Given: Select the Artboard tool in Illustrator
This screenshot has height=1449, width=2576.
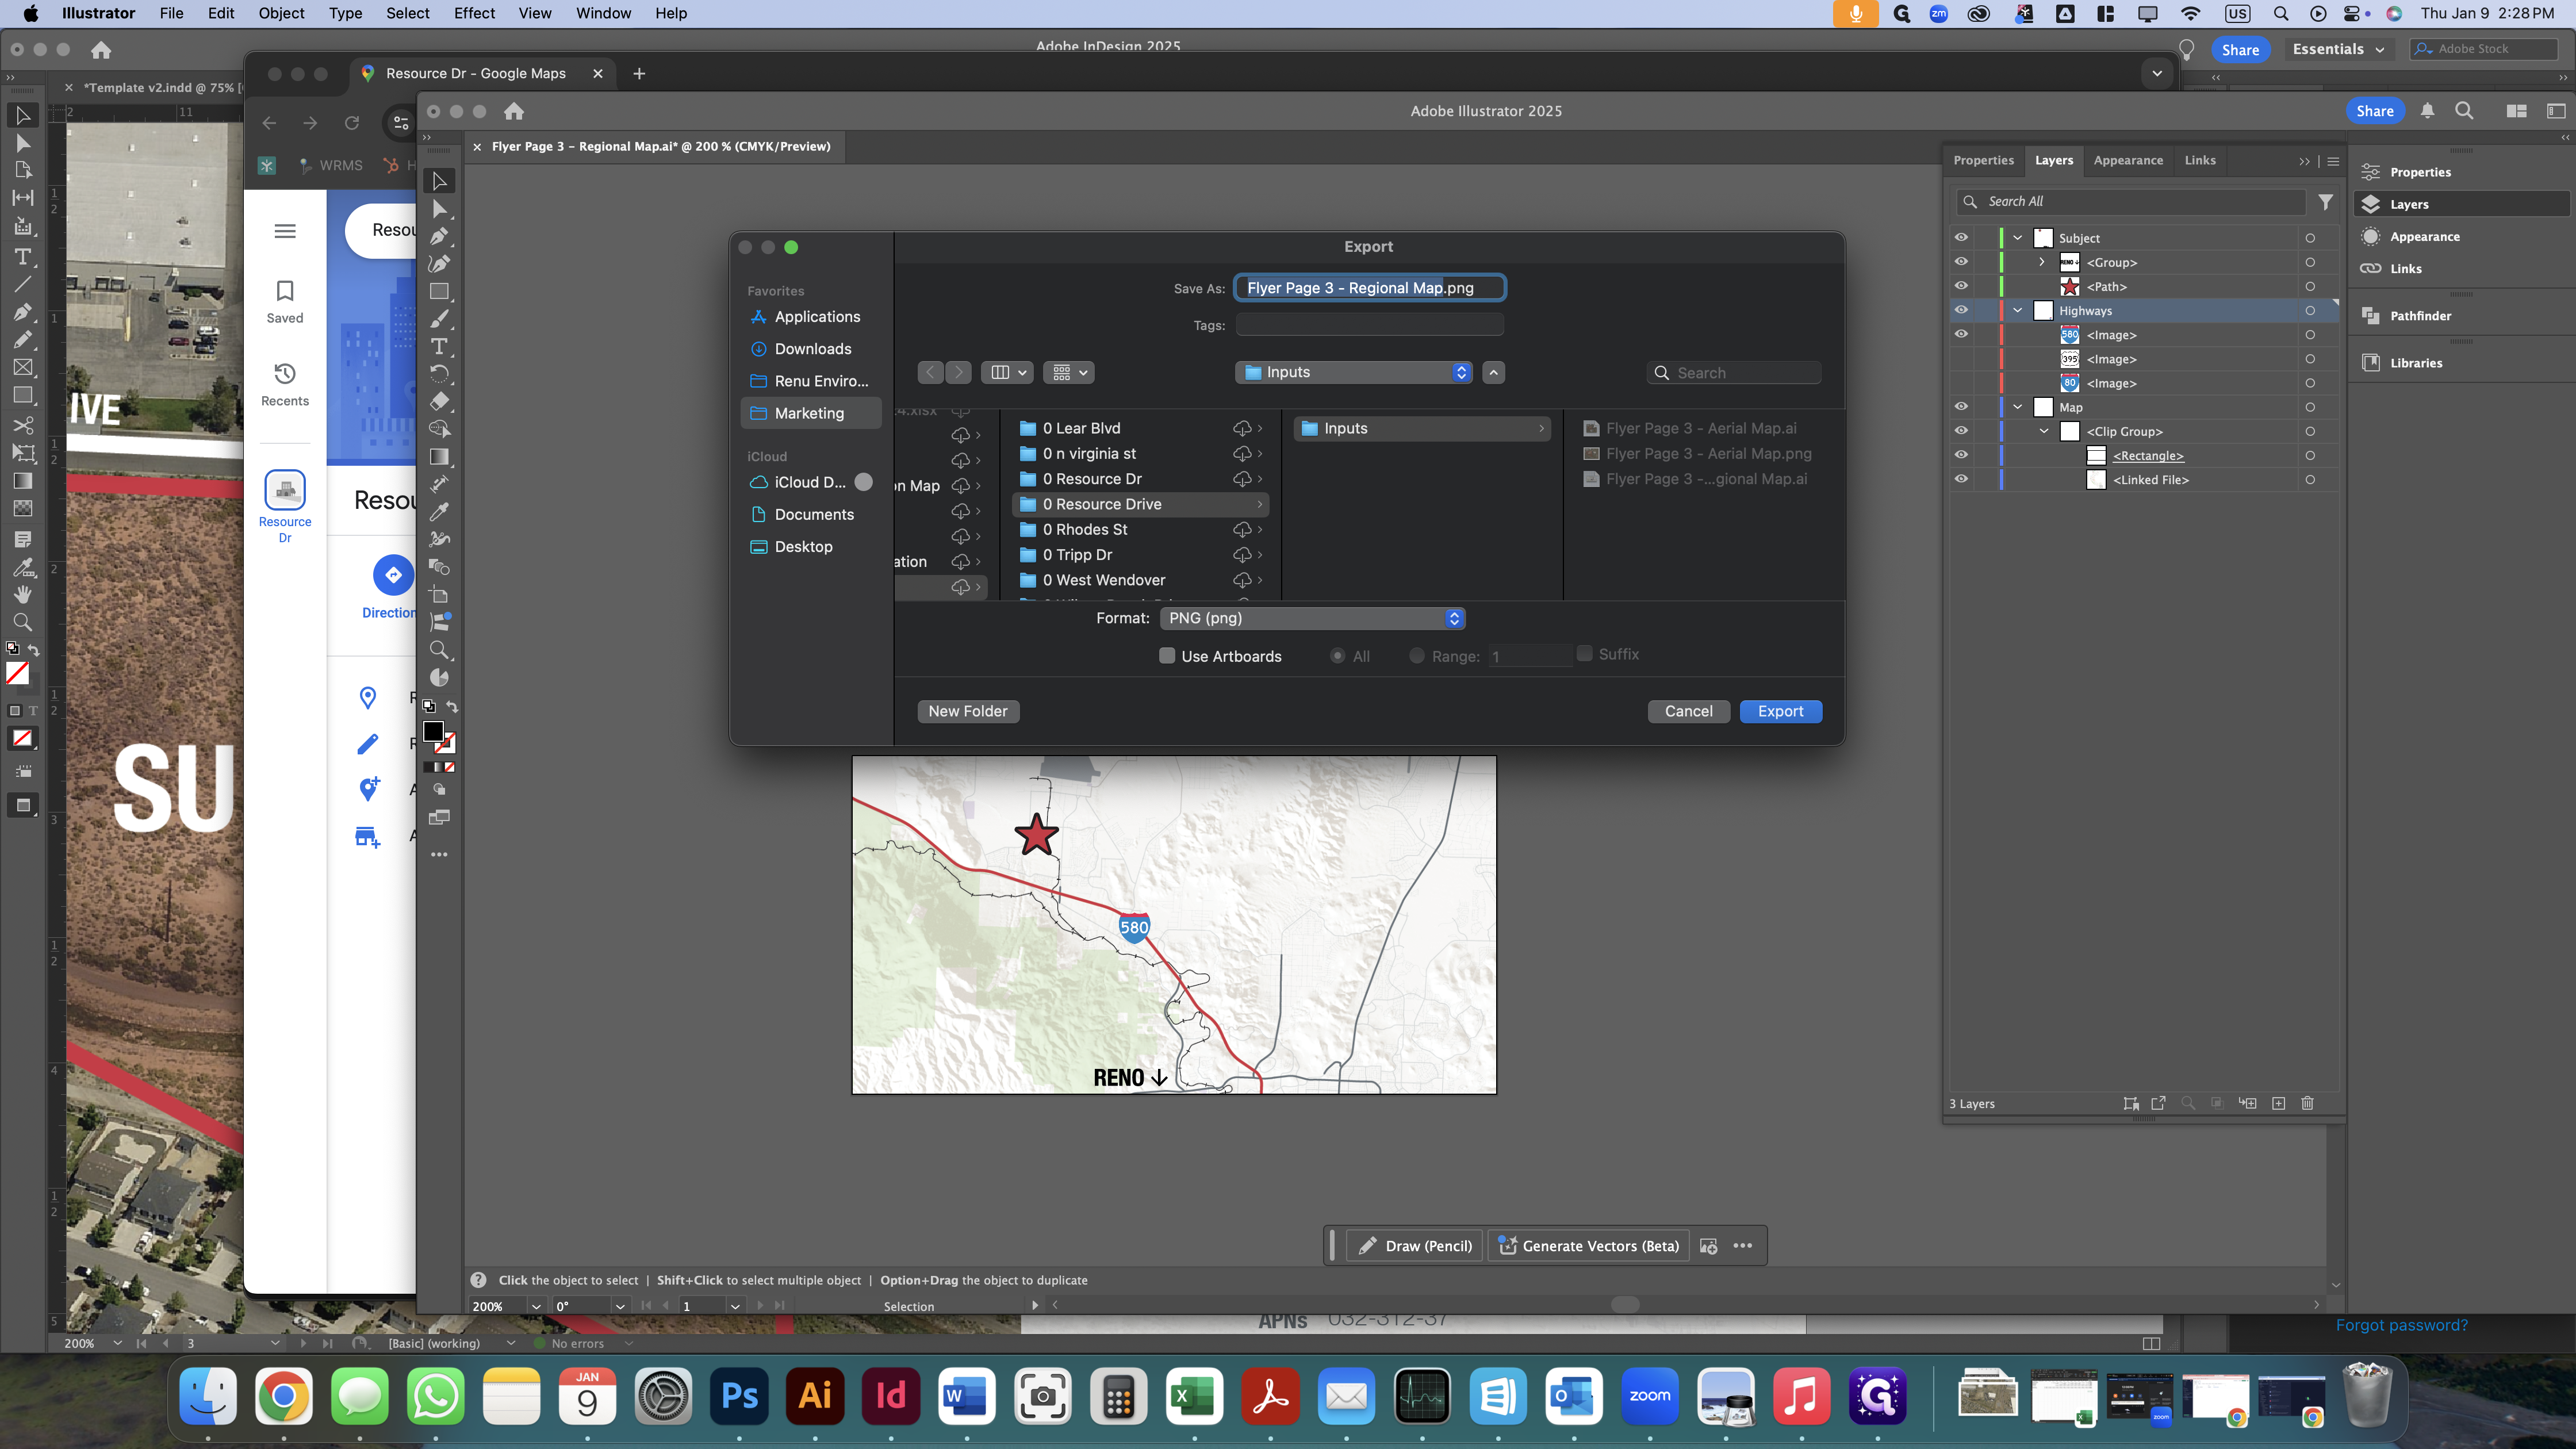Looking at the screenshot, I should (x=439, y=595).
